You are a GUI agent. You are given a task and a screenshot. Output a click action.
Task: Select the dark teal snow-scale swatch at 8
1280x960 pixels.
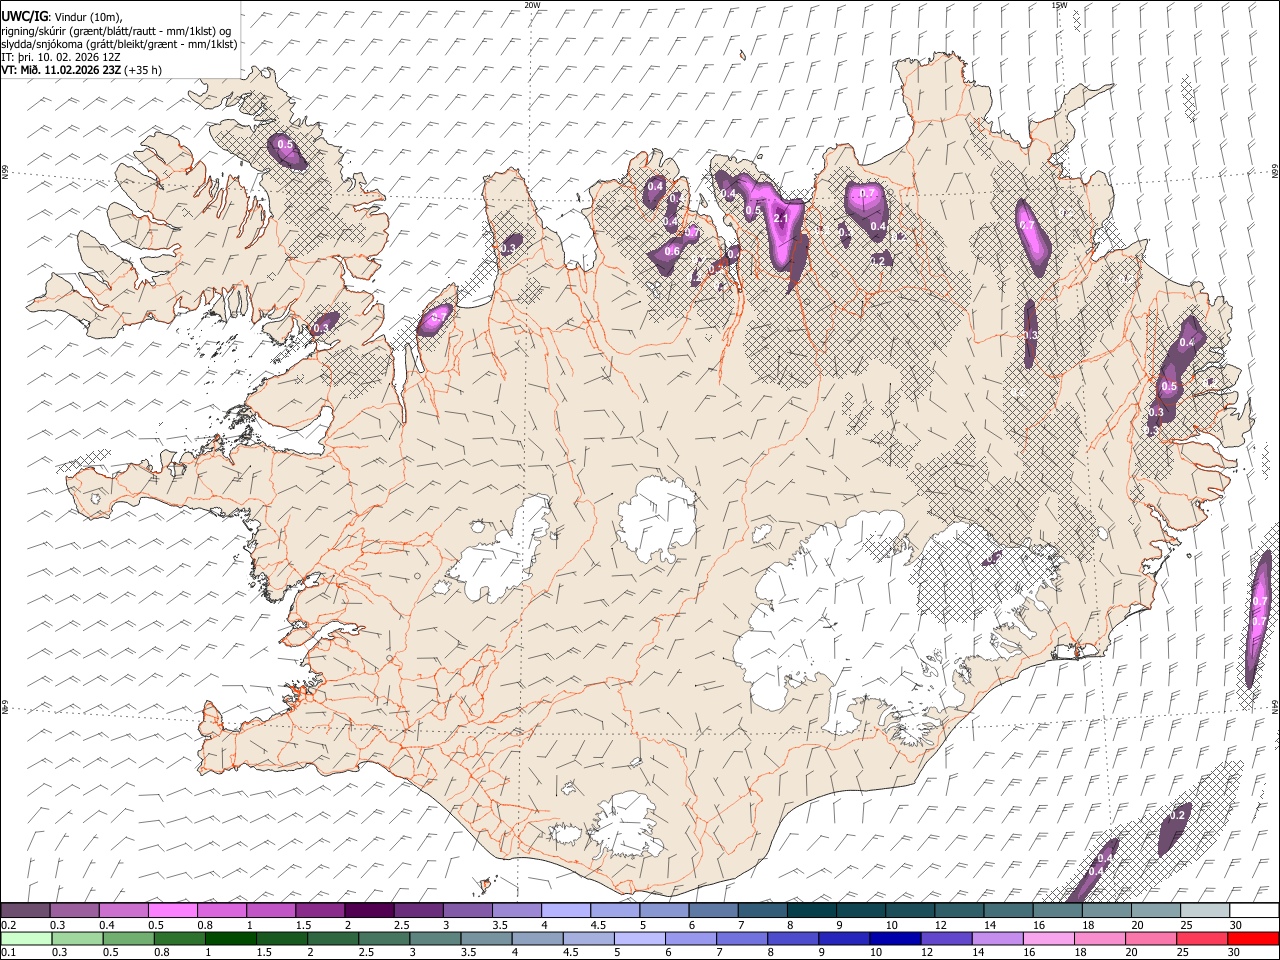coord(811,910)
